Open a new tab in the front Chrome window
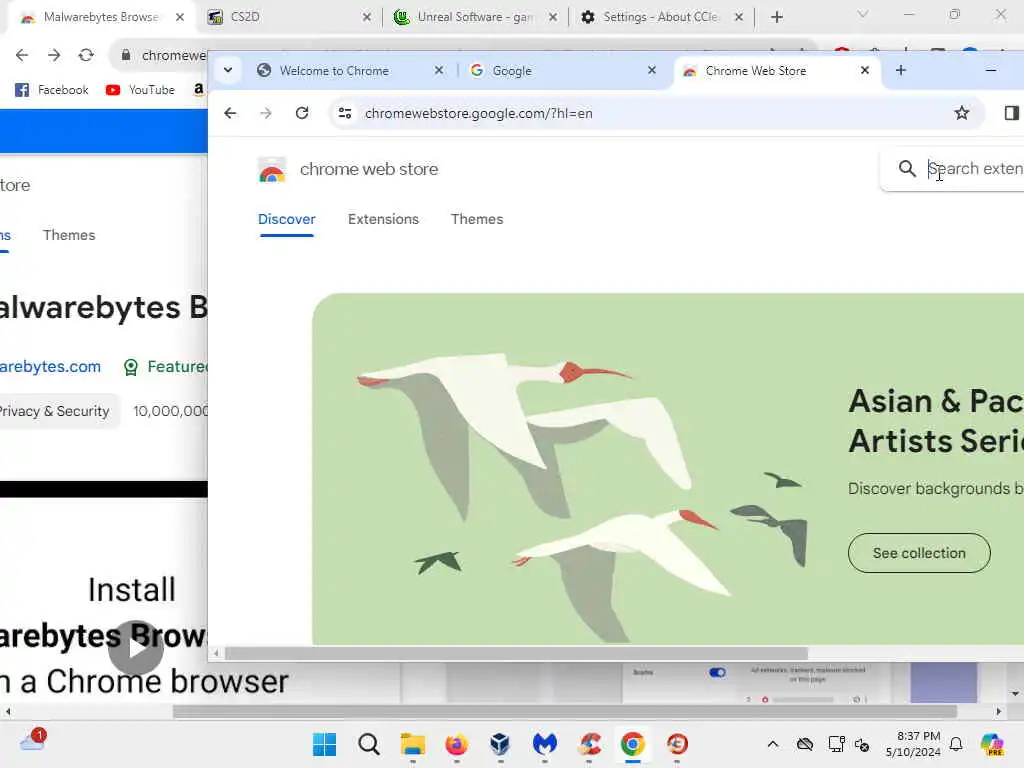The image size is (1024, 768). [x=901, y=70]
